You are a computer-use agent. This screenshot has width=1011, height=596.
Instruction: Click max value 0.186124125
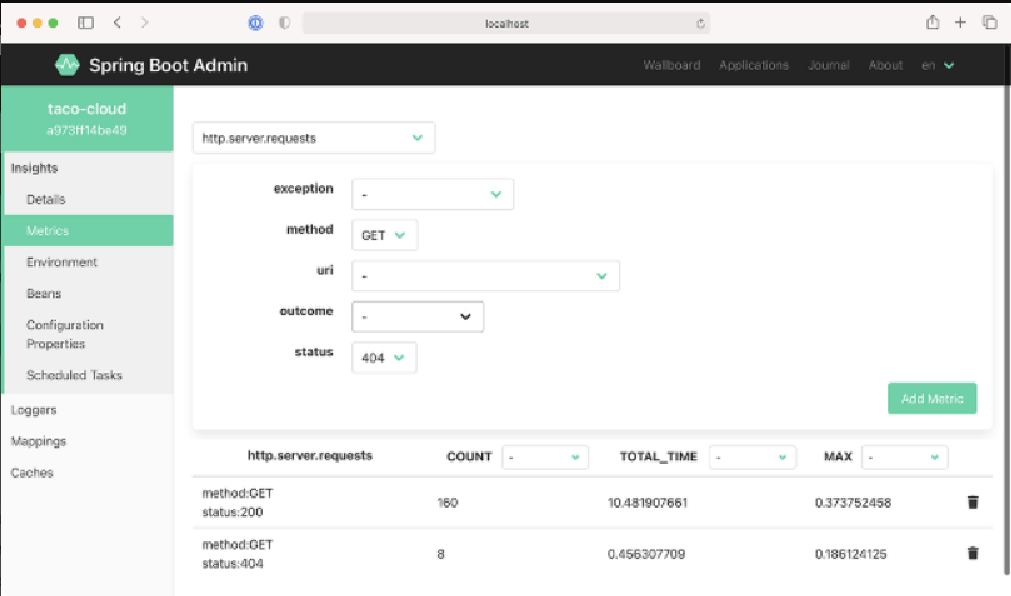tap(850, 554)
